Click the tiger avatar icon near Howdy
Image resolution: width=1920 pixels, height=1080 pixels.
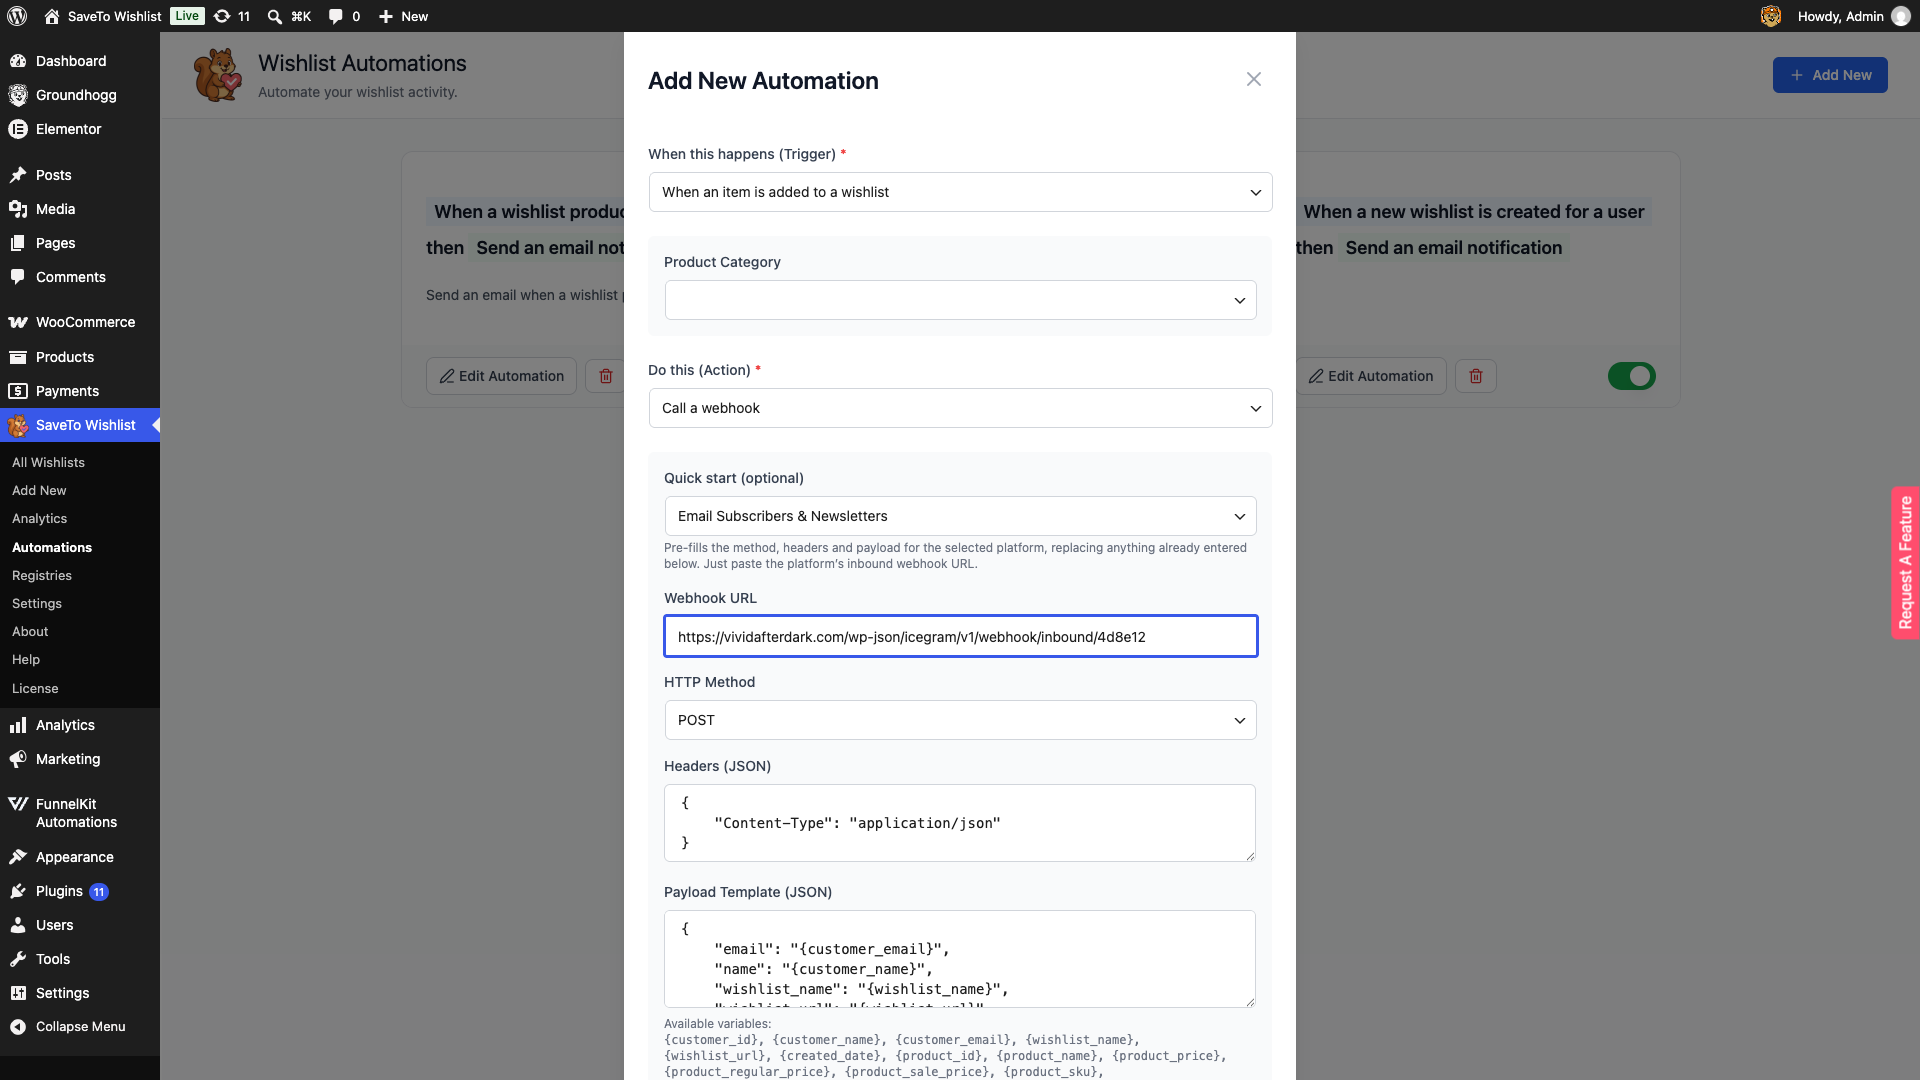[x=1771, y=16]
